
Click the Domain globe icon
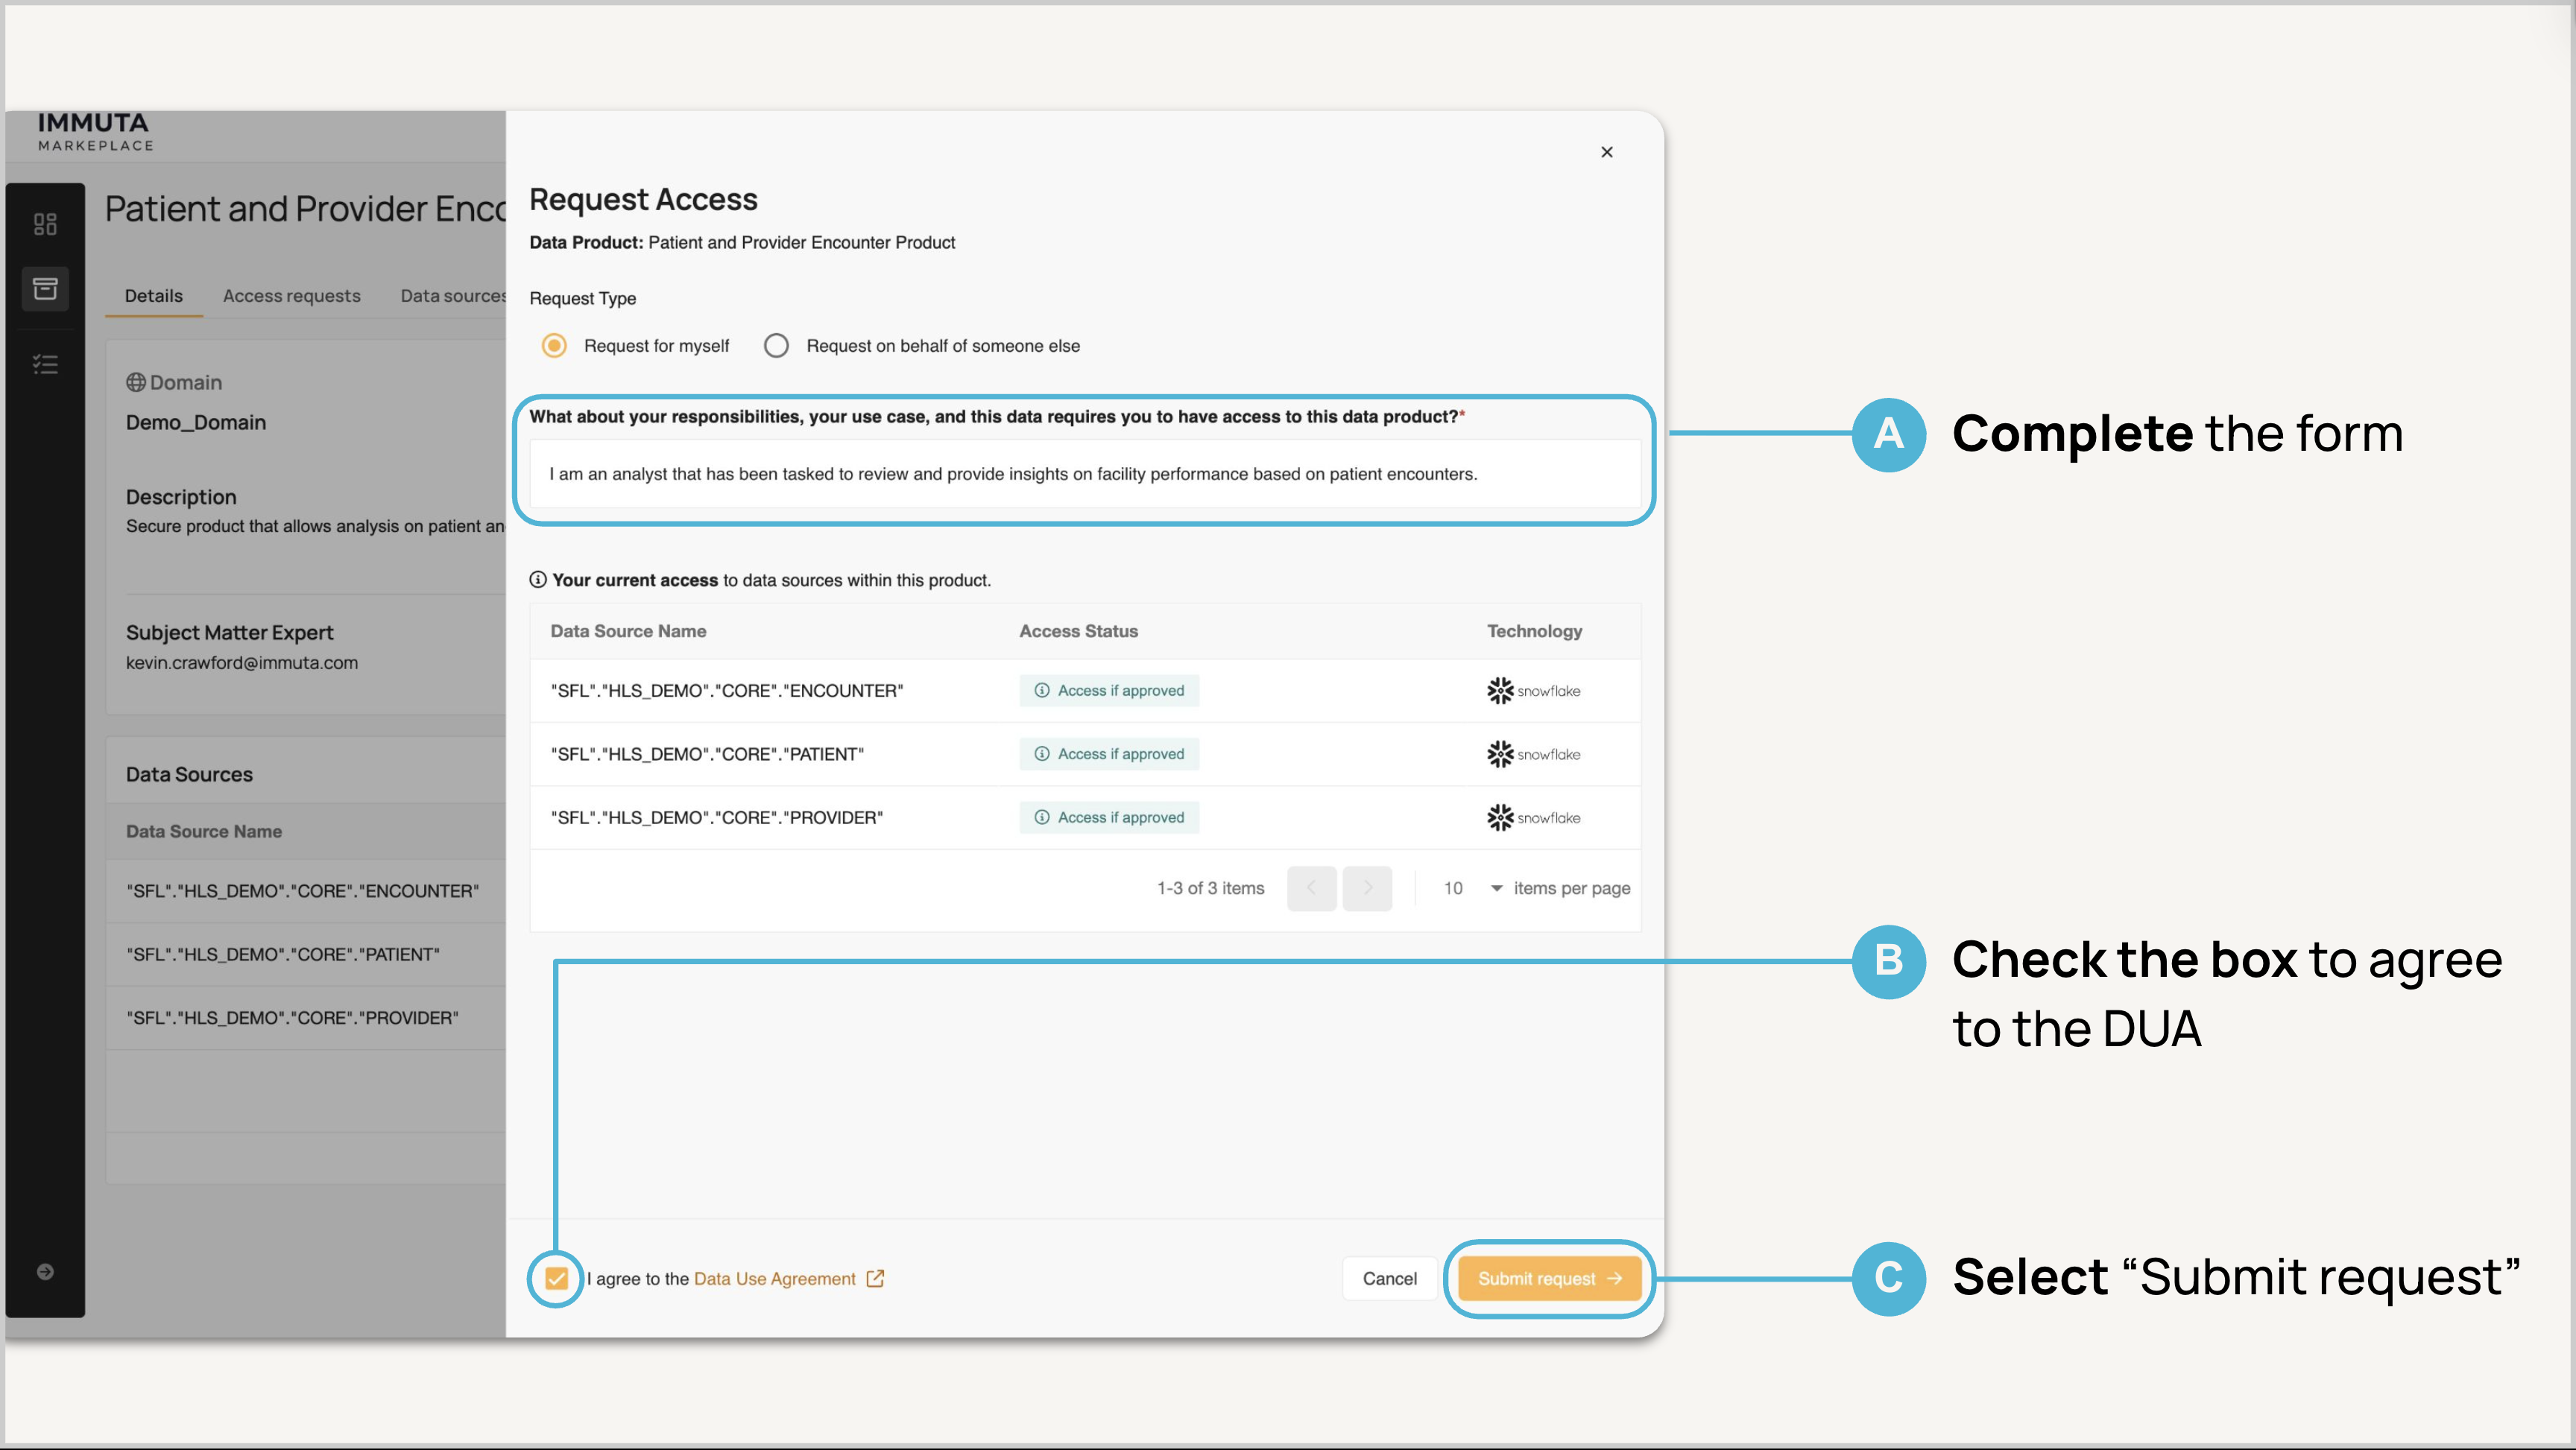[136, 382]
